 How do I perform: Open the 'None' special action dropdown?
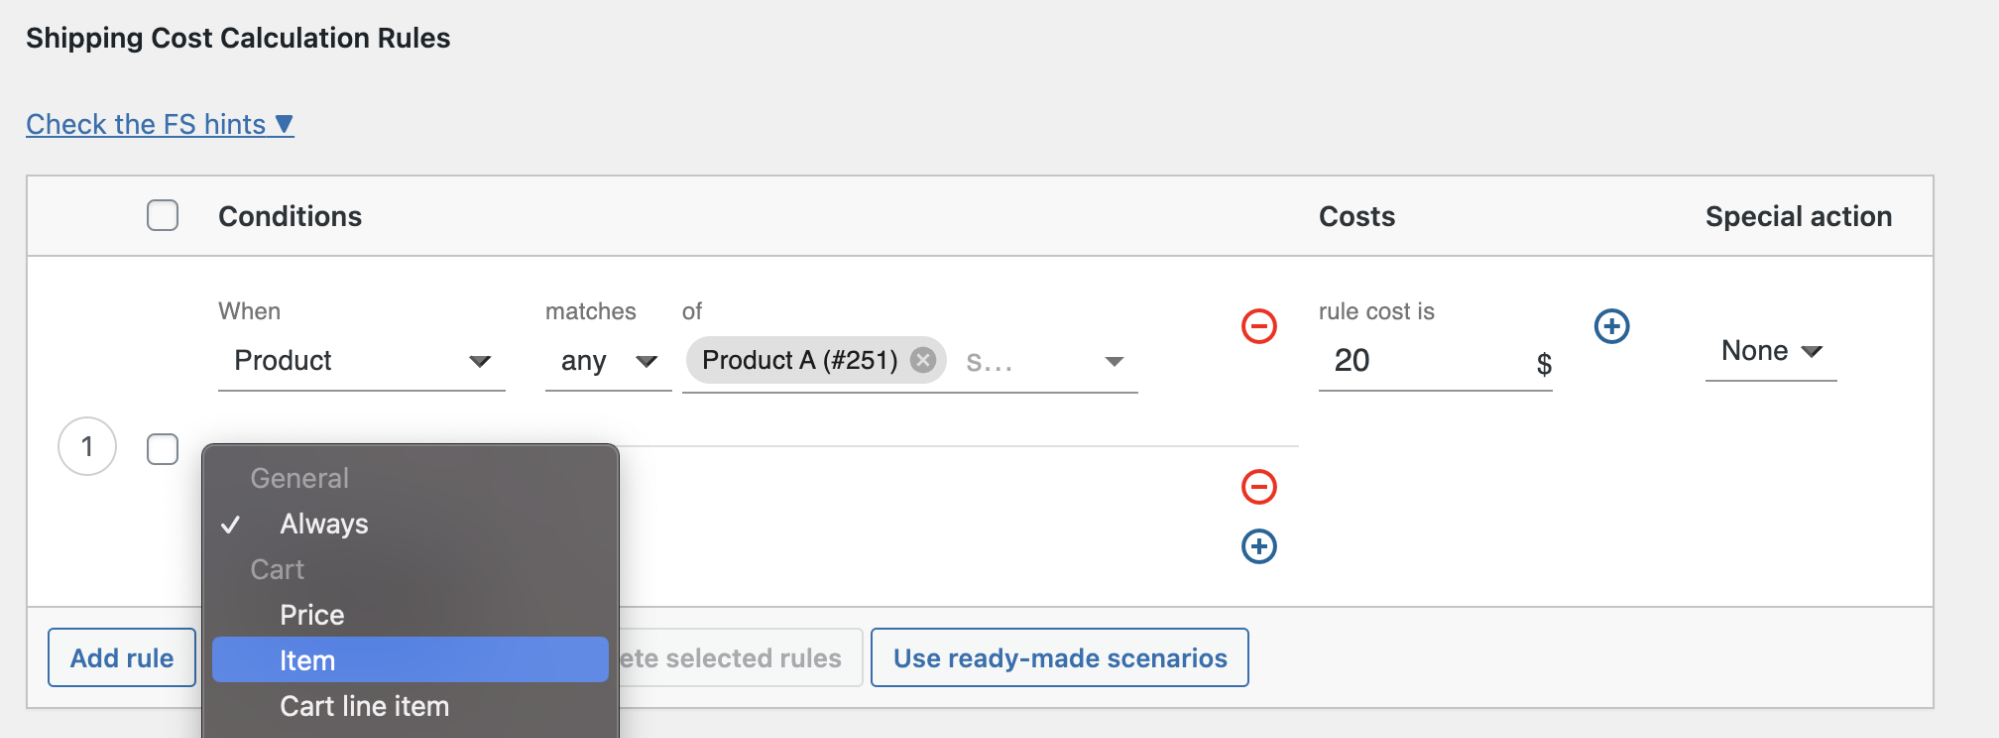(x=1769, y=351)
